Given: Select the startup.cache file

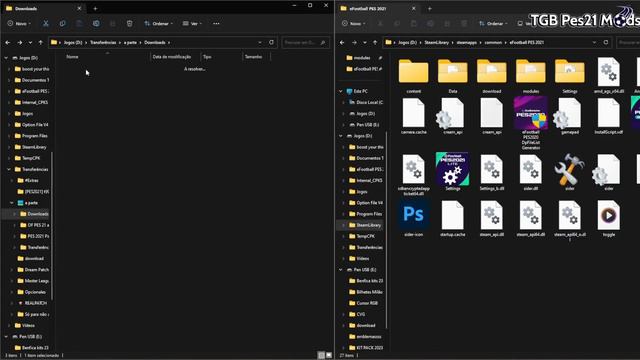Looking at the screenshot, I should pos(452,218).
